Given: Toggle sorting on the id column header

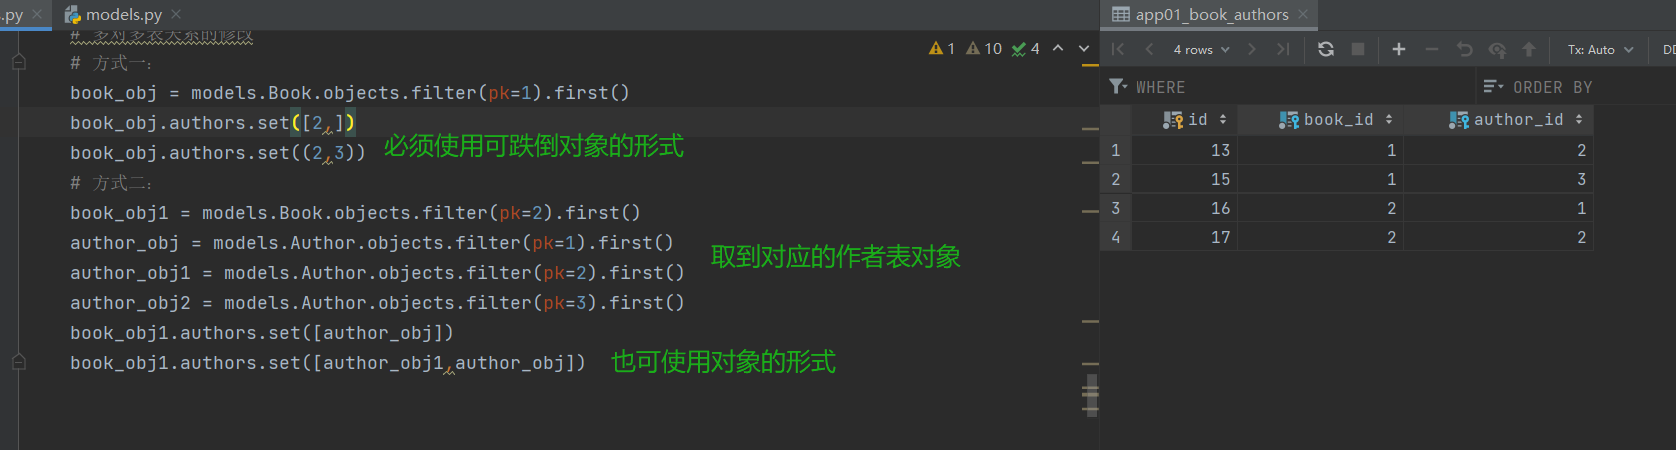Looking at the screenshot, I should (x=1196, y=120).
